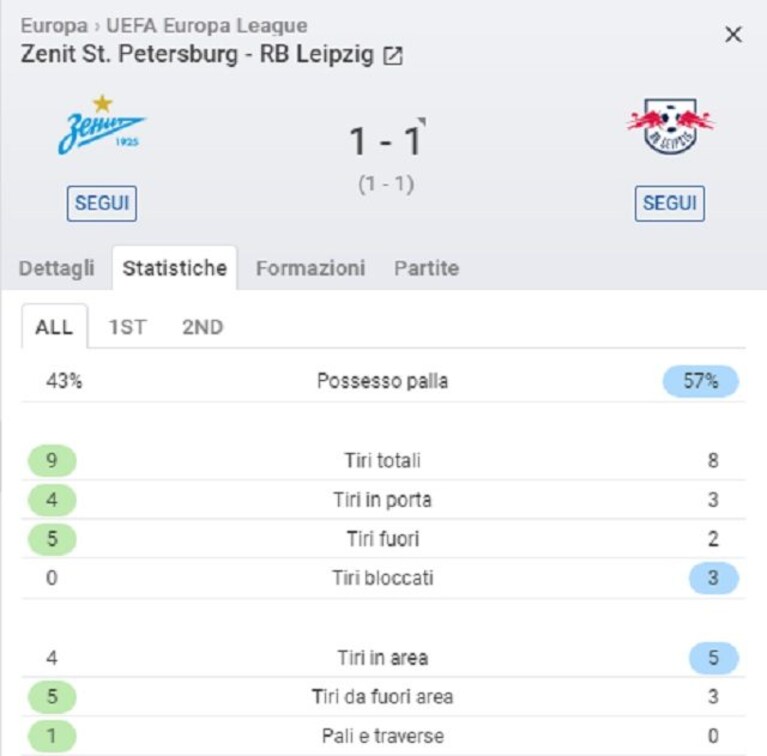Click the Pali e traverse statistic row
This screenshot has height=756, width=767.
pyautogui.click(x=383, y=735)
